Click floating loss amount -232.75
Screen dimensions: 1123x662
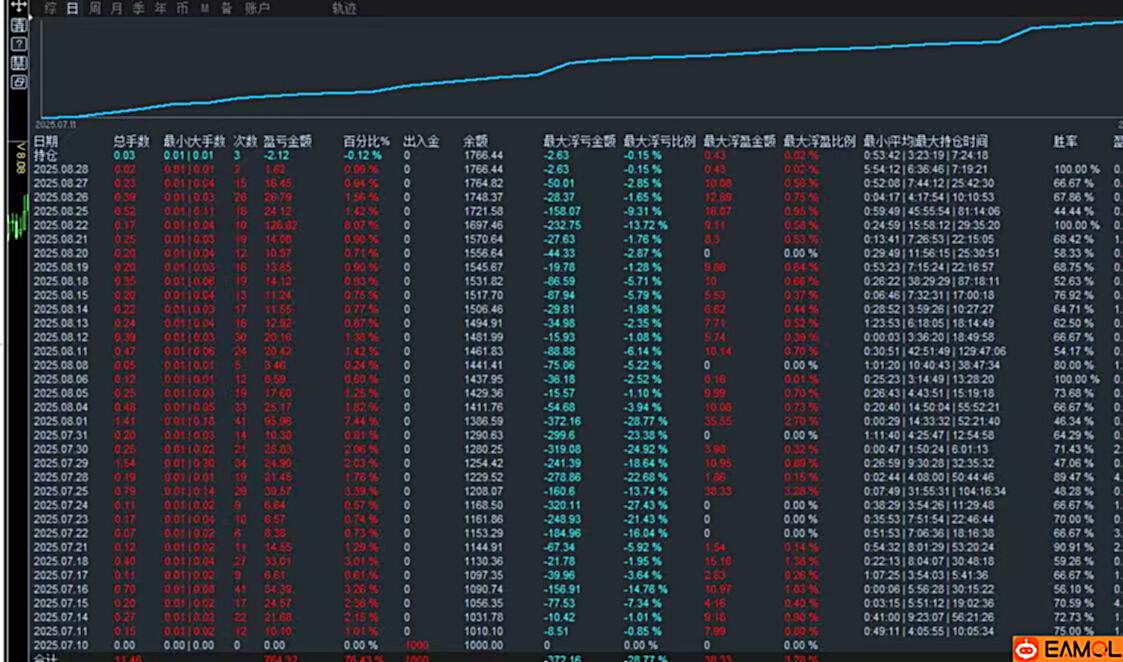coord(562,225)
